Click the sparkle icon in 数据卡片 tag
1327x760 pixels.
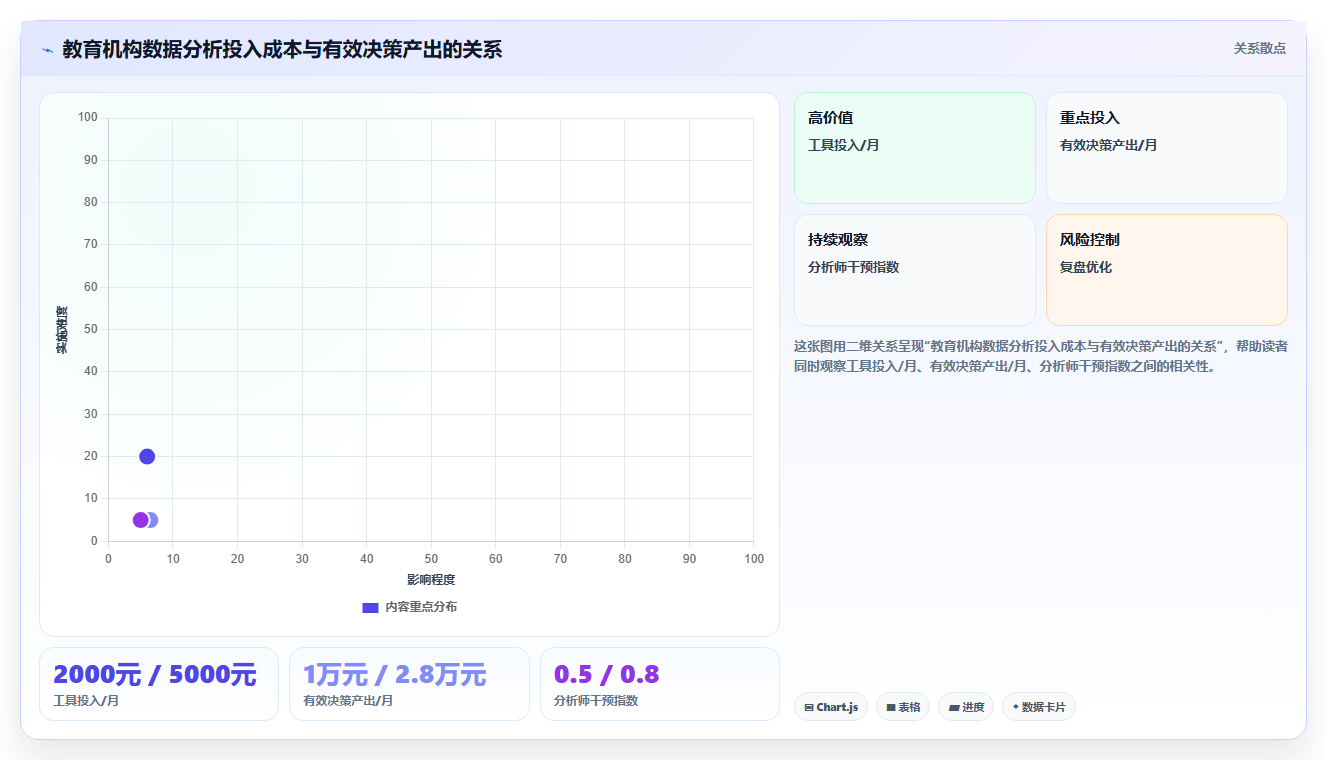(x=1016, y=706)
